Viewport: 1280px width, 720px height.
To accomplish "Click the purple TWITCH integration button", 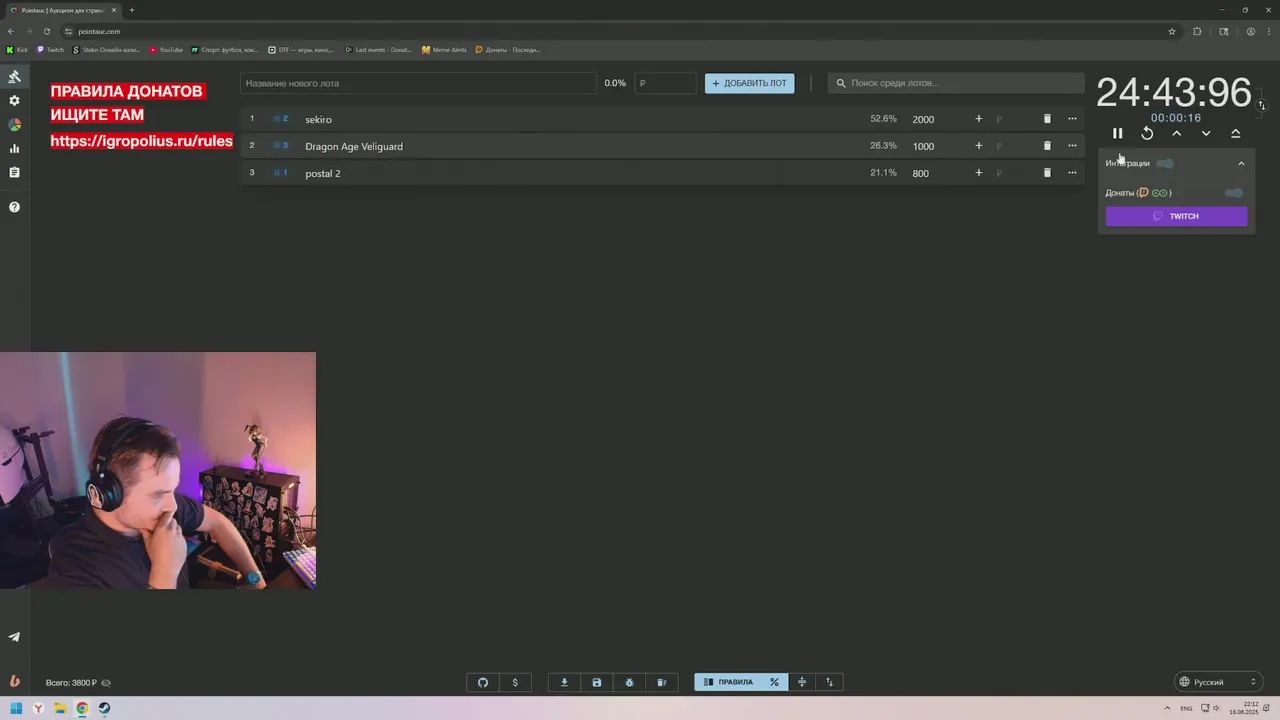I will pos(1176,216).
